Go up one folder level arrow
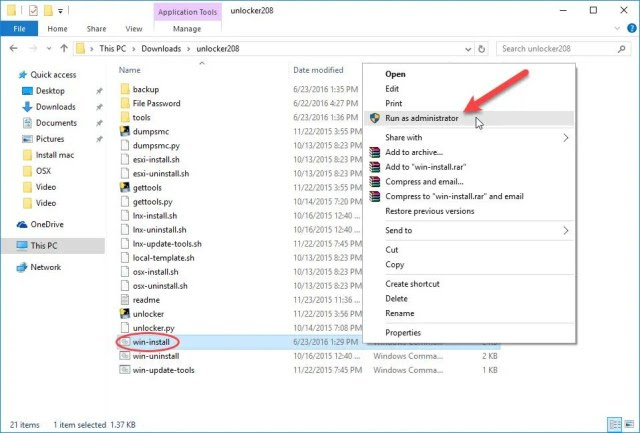This screenshot has width=640, height=433. (x=64, y=49)
